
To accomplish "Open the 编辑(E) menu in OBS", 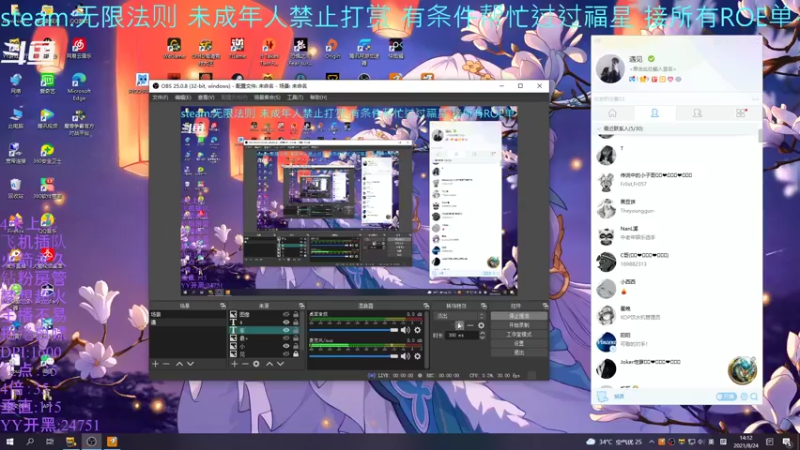I will 183,97.
